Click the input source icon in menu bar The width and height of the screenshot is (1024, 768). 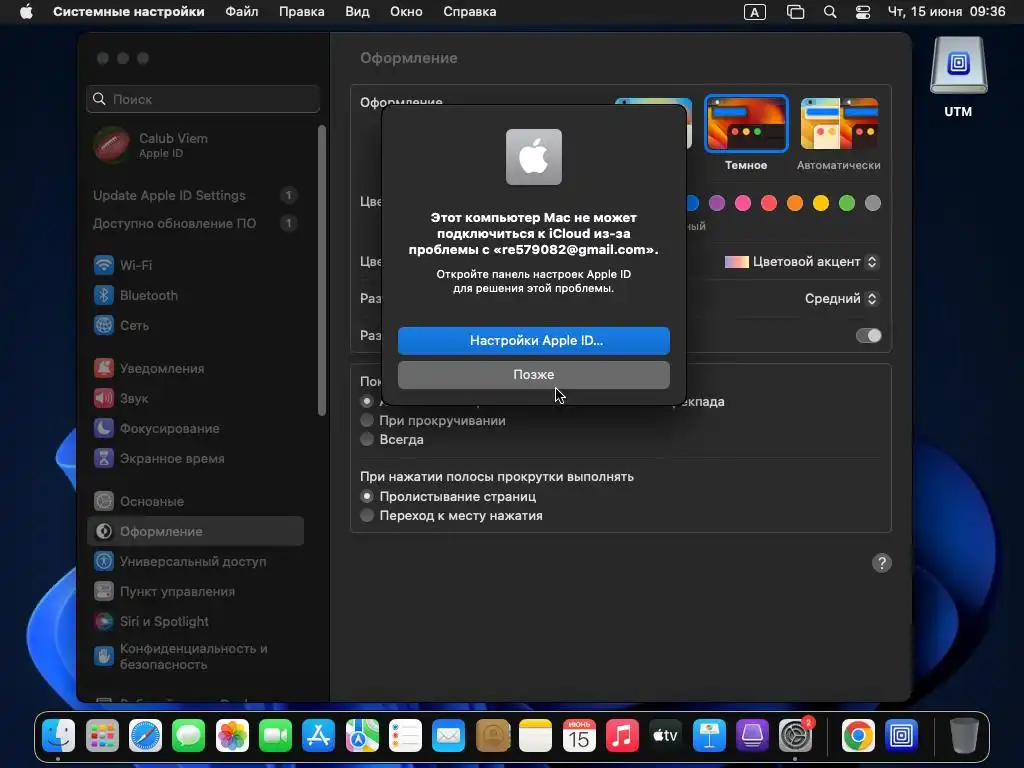(x=754, y=12)
